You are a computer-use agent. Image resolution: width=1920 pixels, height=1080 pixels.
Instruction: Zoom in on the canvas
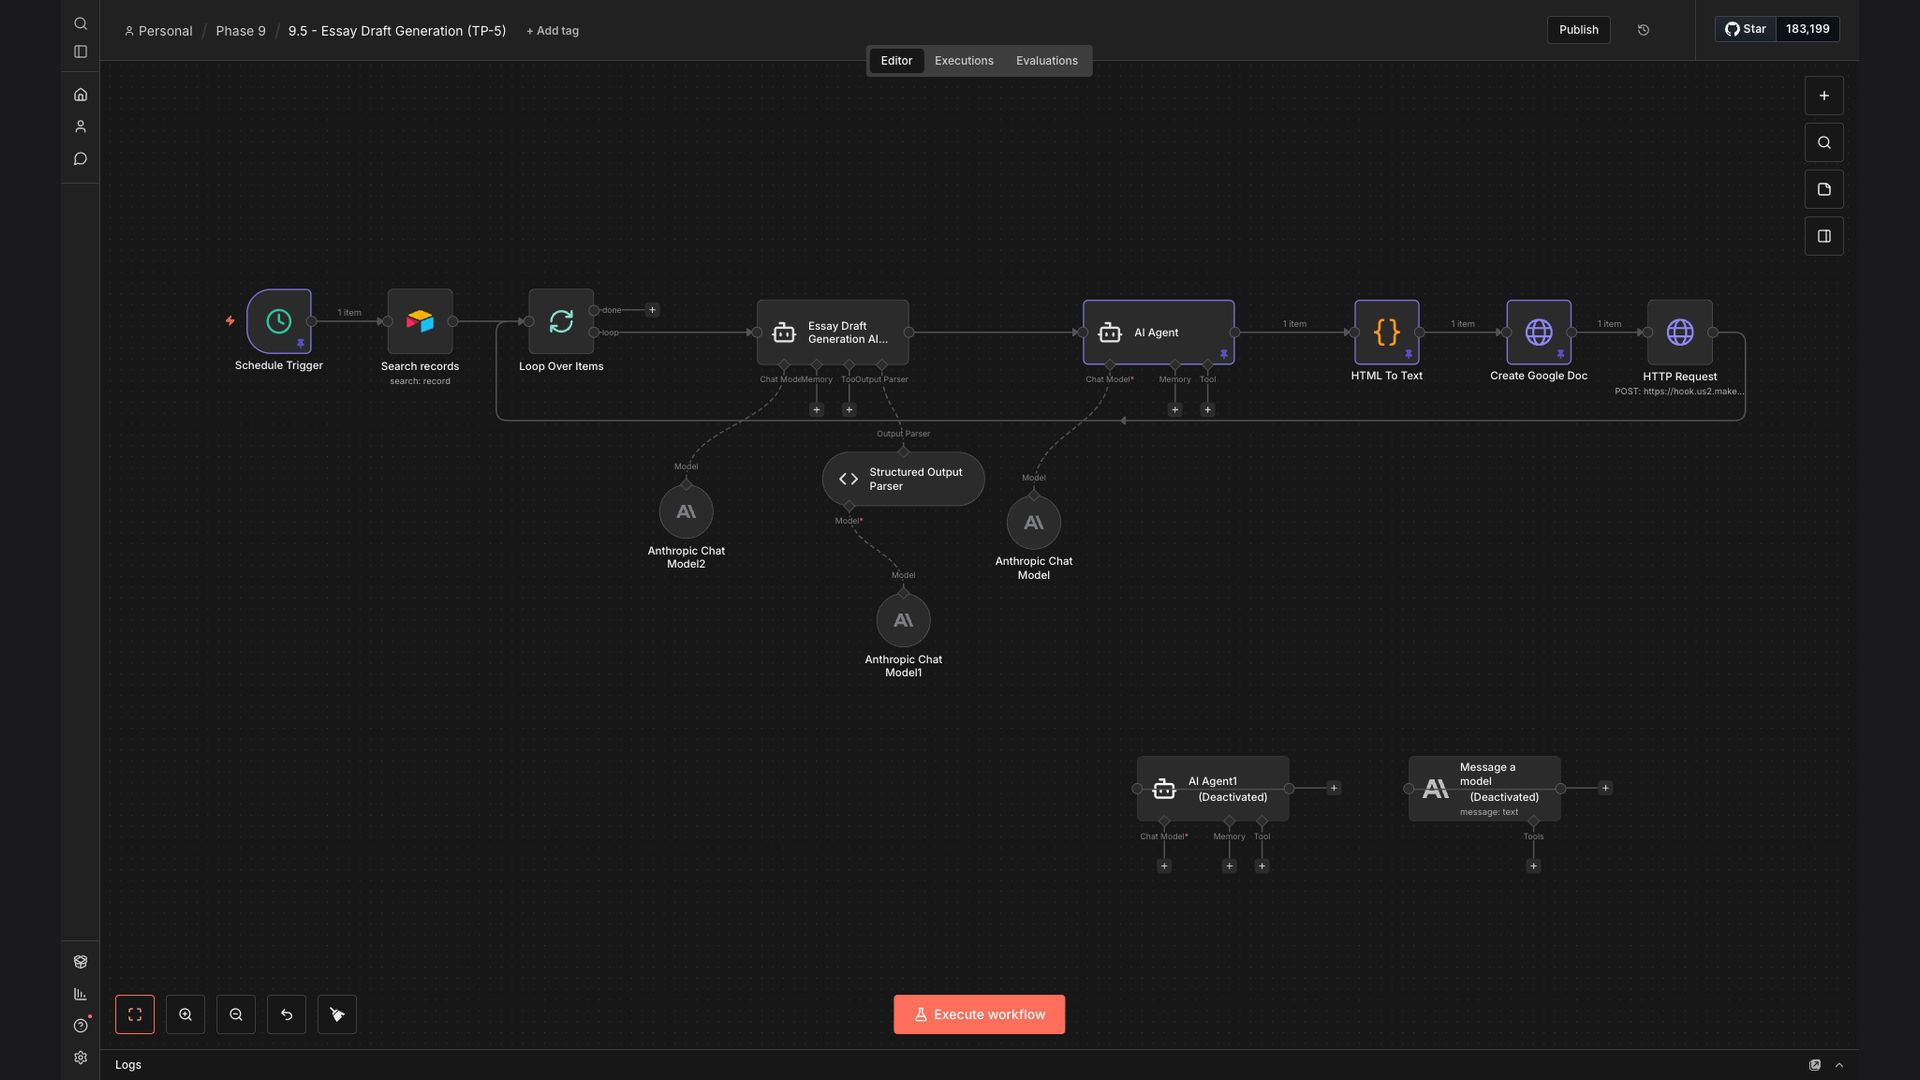(185, 1014)
